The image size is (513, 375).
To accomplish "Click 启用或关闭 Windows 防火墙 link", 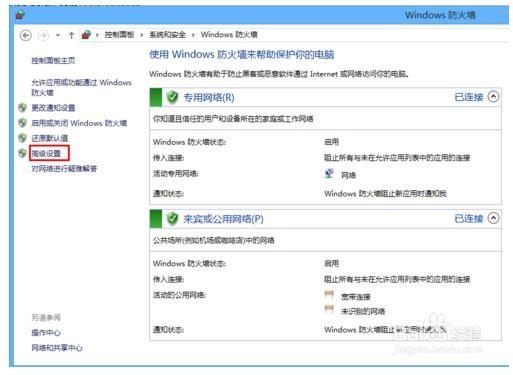I will pyautogui.click(x=79, y=123).
